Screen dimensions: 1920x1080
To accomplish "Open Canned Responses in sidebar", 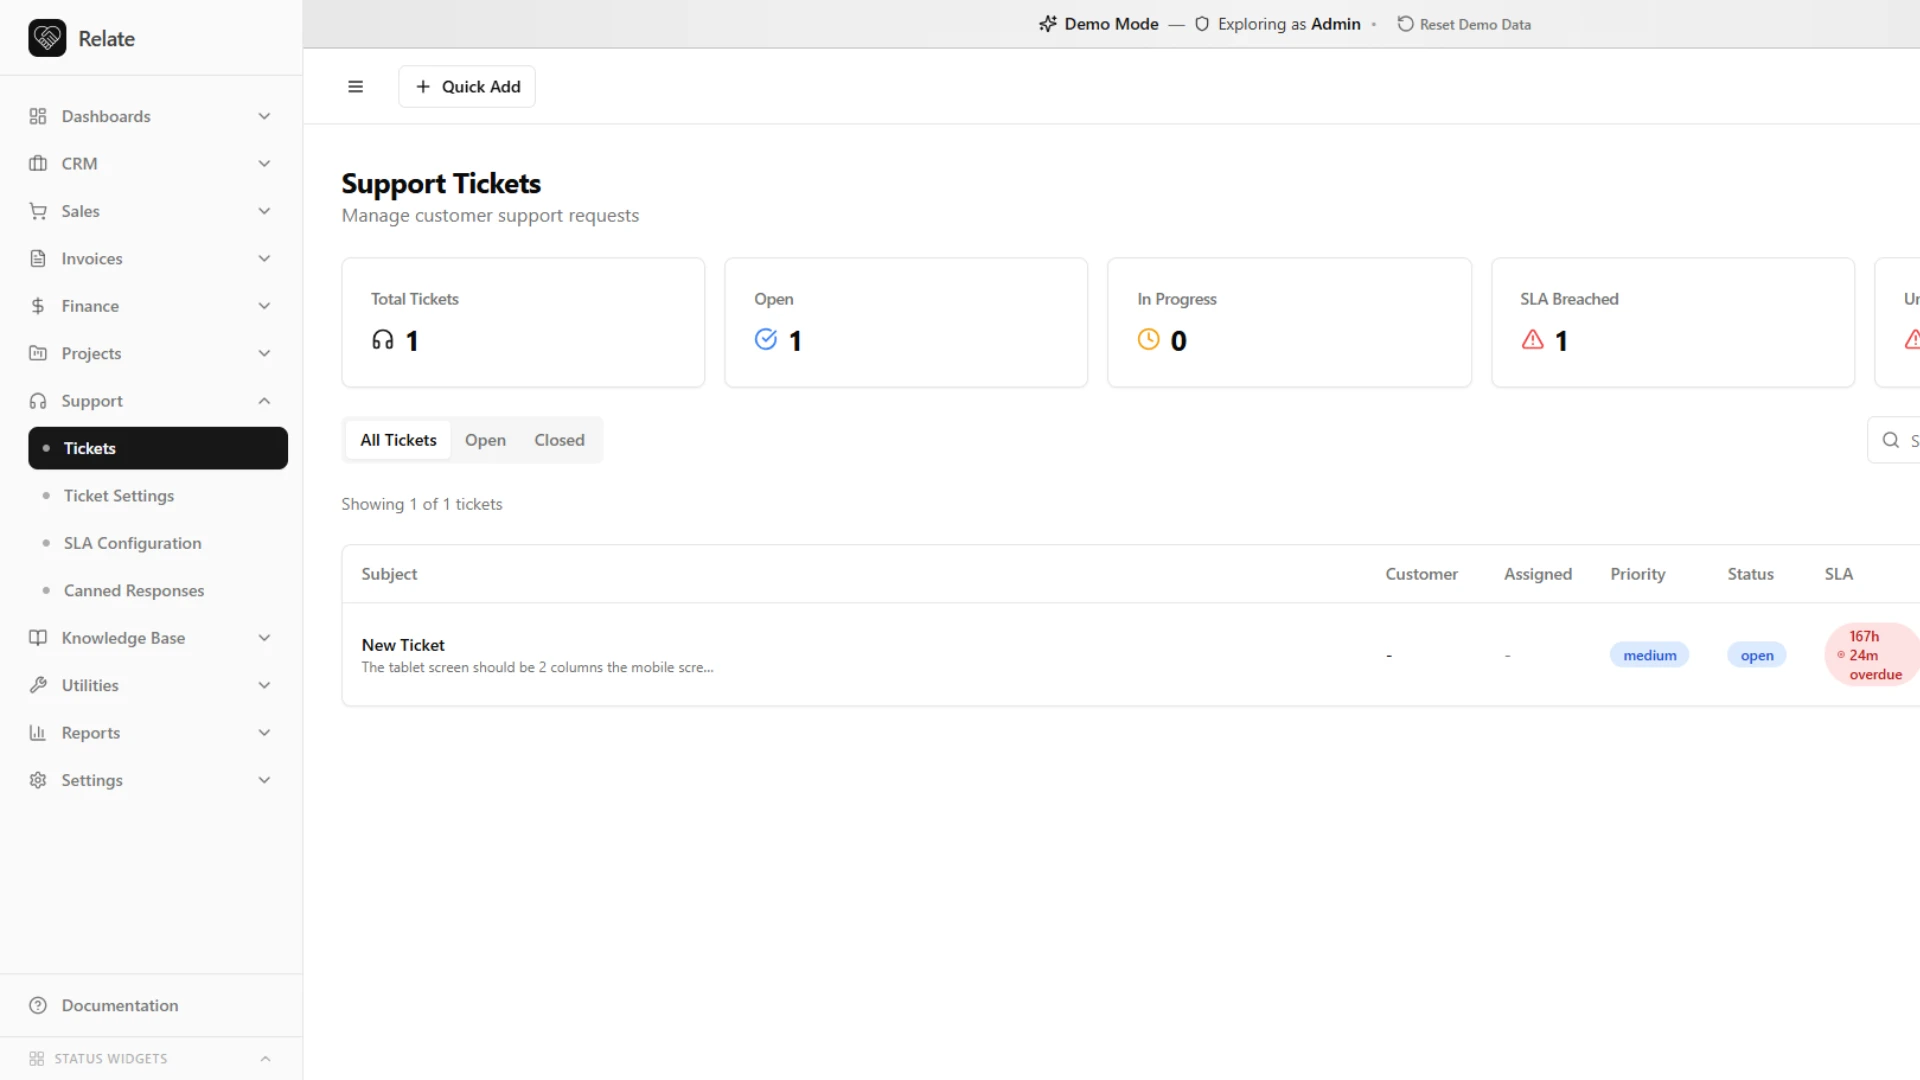I will [x=158, y=591].
